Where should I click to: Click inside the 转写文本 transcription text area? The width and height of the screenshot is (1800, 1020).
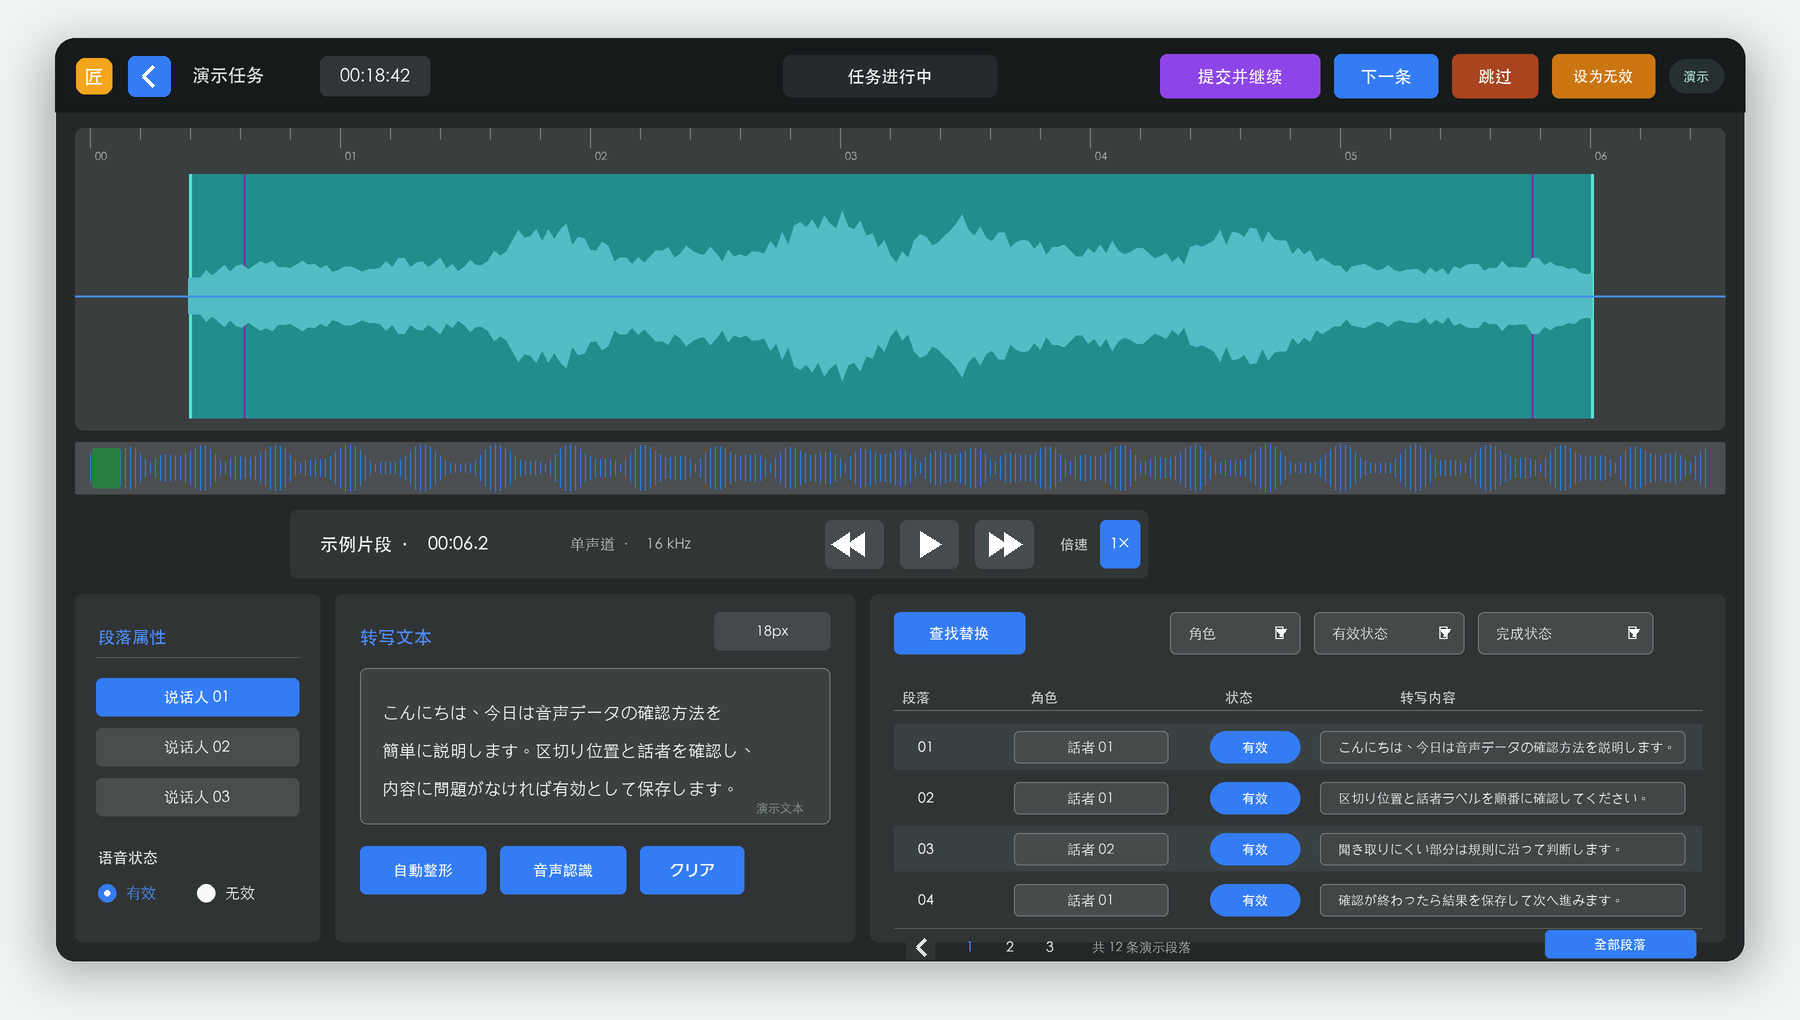595,747
